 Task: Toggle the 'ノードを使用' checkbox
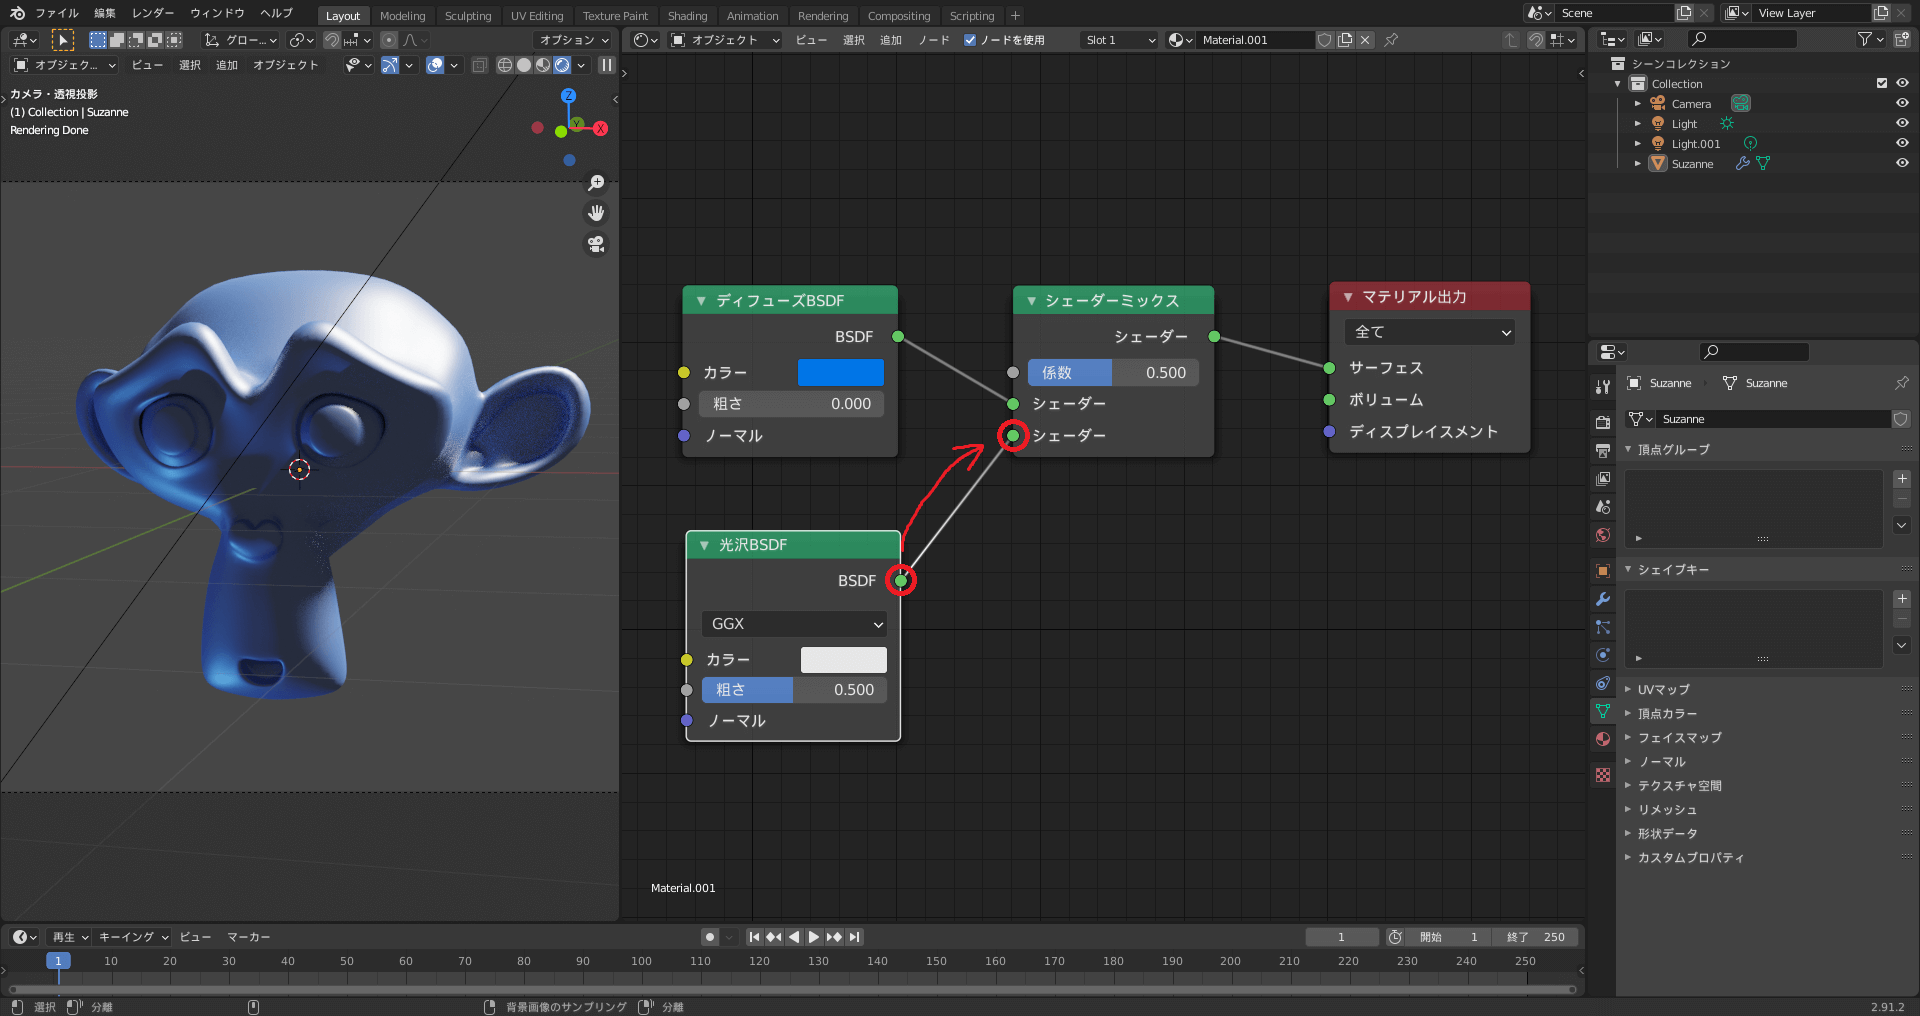pyautogui.click(x=970, y=40)
